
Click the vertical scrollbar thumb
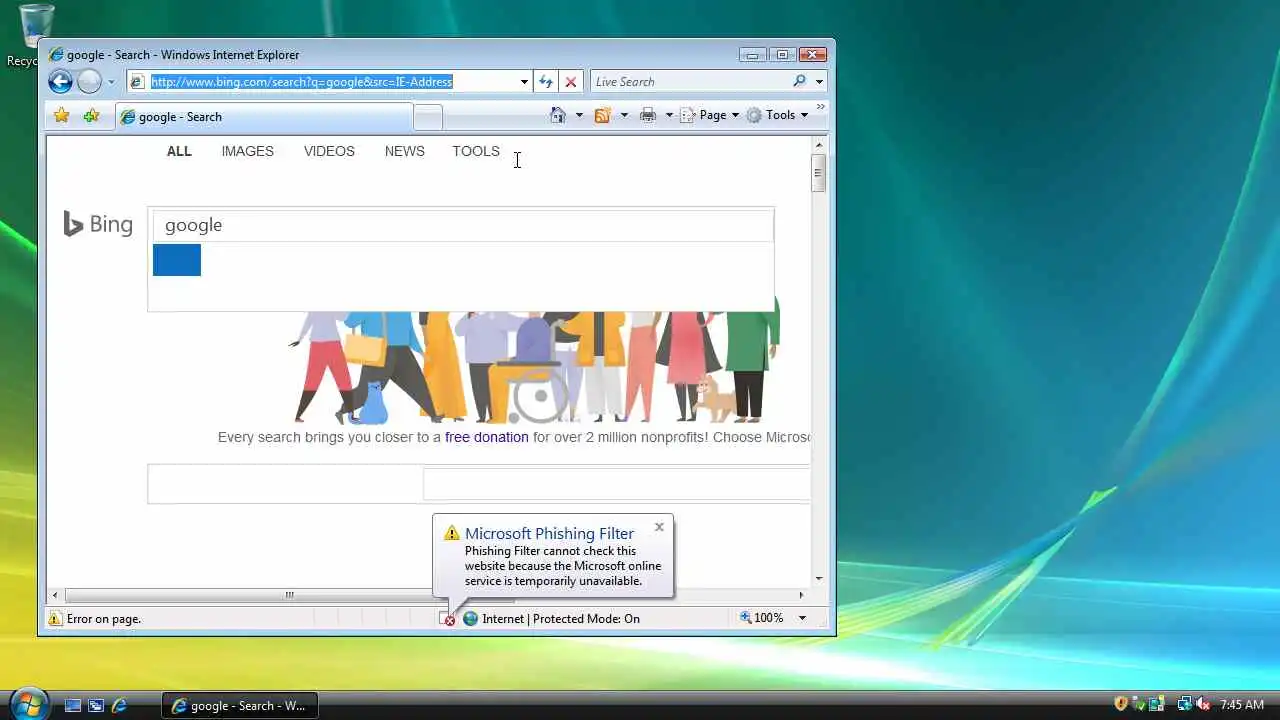pyautogui.click(x=819, y=173)
